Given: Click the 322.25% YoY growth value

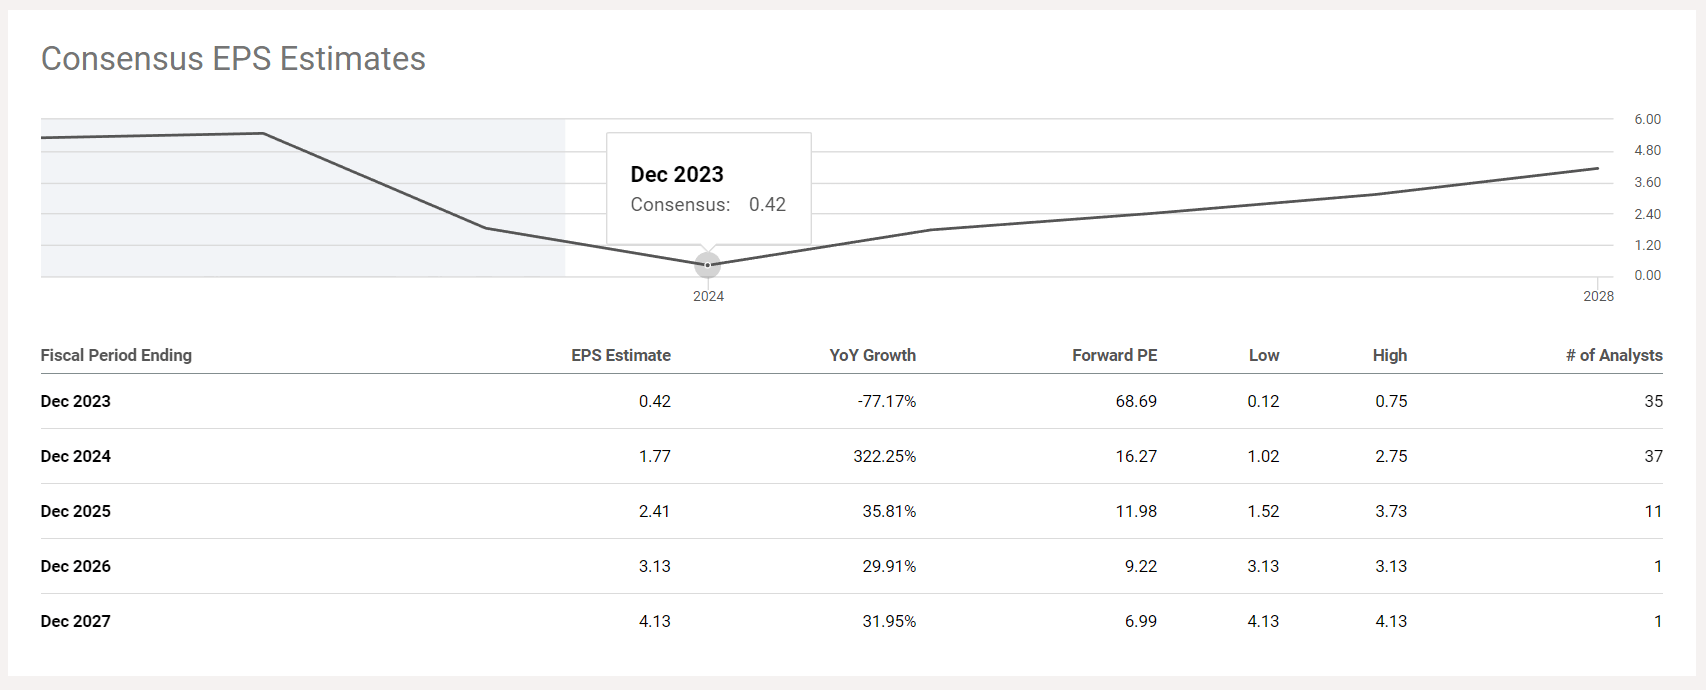Looking at the screenshot, I should [x=884, y=456].
